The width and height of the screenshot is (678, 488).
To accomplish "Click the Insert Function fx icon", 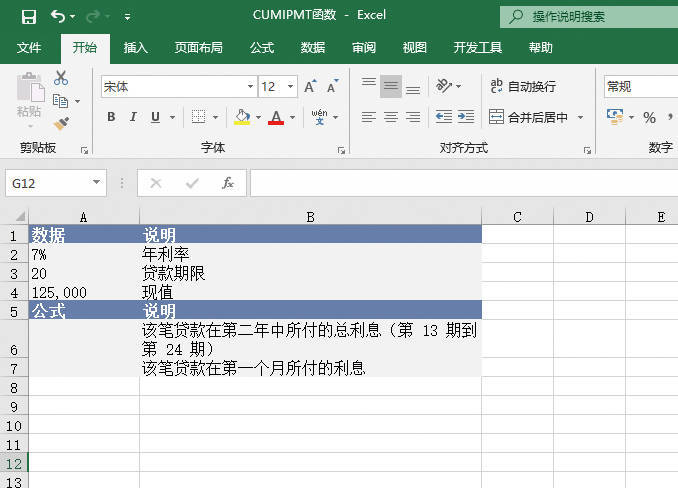I will click(227, 183).
